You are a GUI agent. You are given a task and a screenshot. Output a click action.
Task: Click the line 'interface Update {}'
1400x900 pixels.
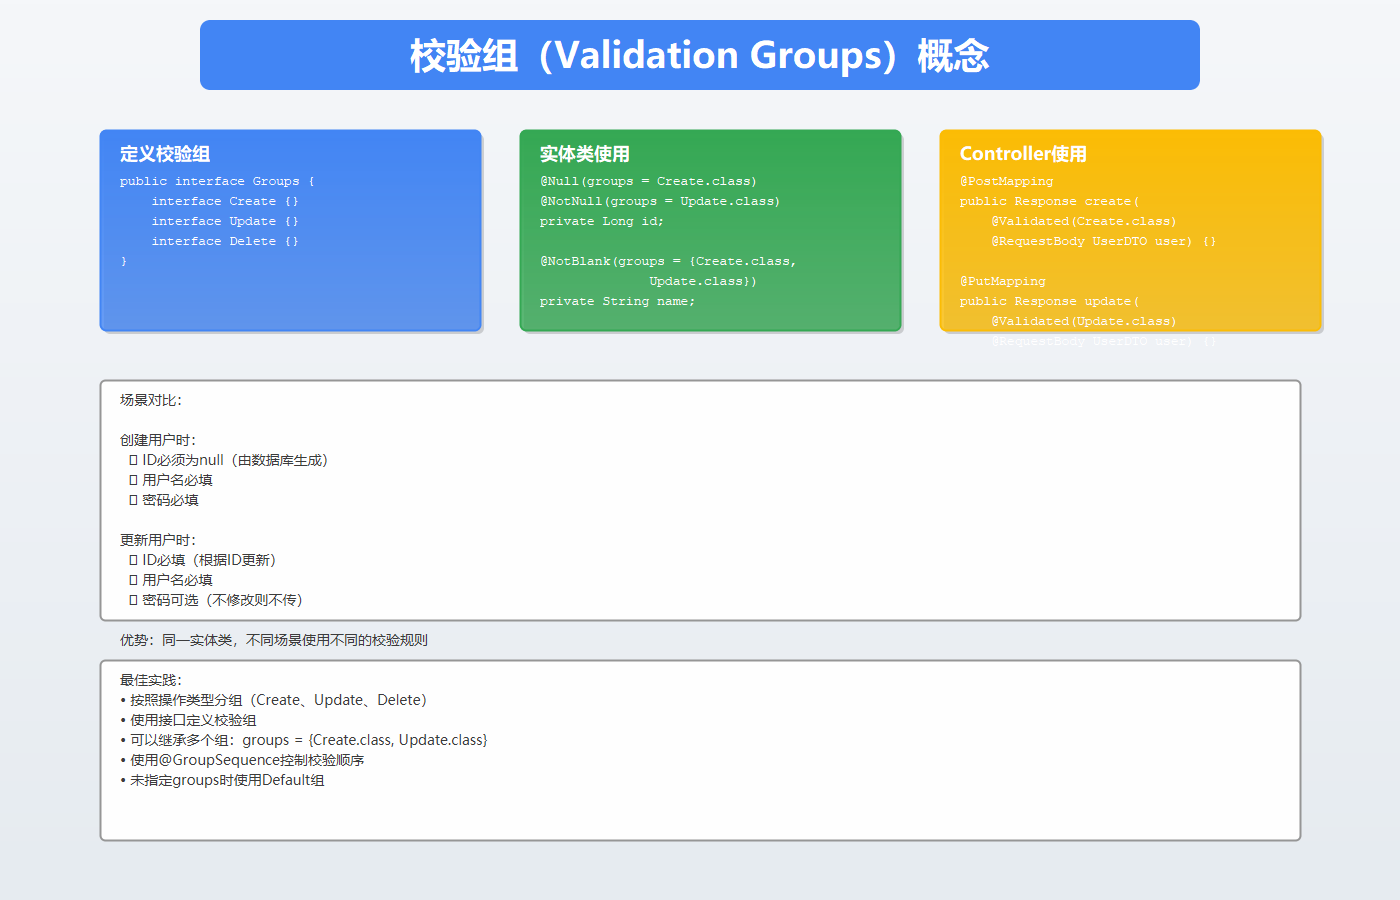[x=225, y=221]
